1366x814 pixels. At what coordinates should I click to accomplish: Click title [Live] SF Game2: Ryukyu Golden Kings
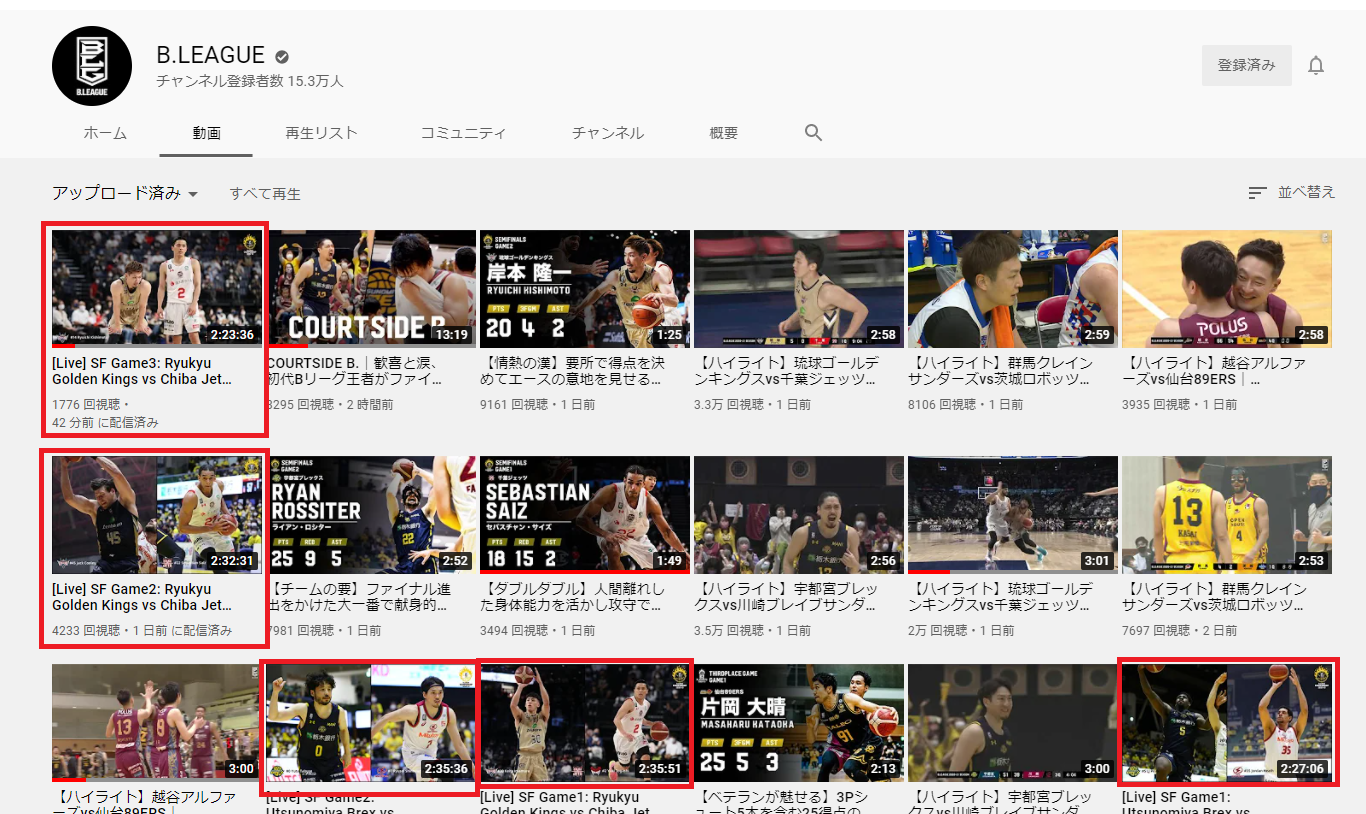(142, 597)
